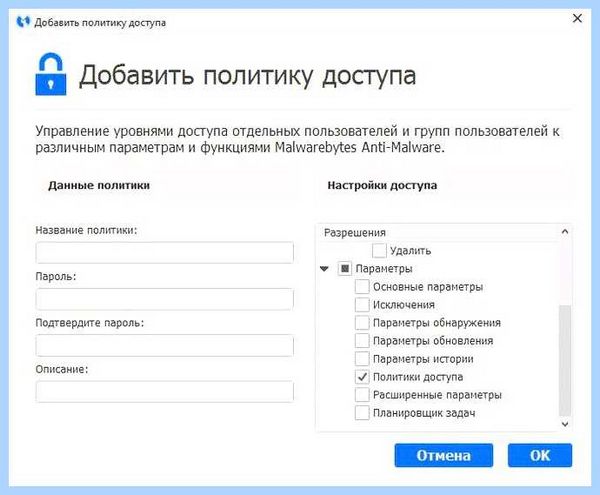Toggle the Параметры parent checkbox
600x495 pixels.
click(x=344, y=269)
